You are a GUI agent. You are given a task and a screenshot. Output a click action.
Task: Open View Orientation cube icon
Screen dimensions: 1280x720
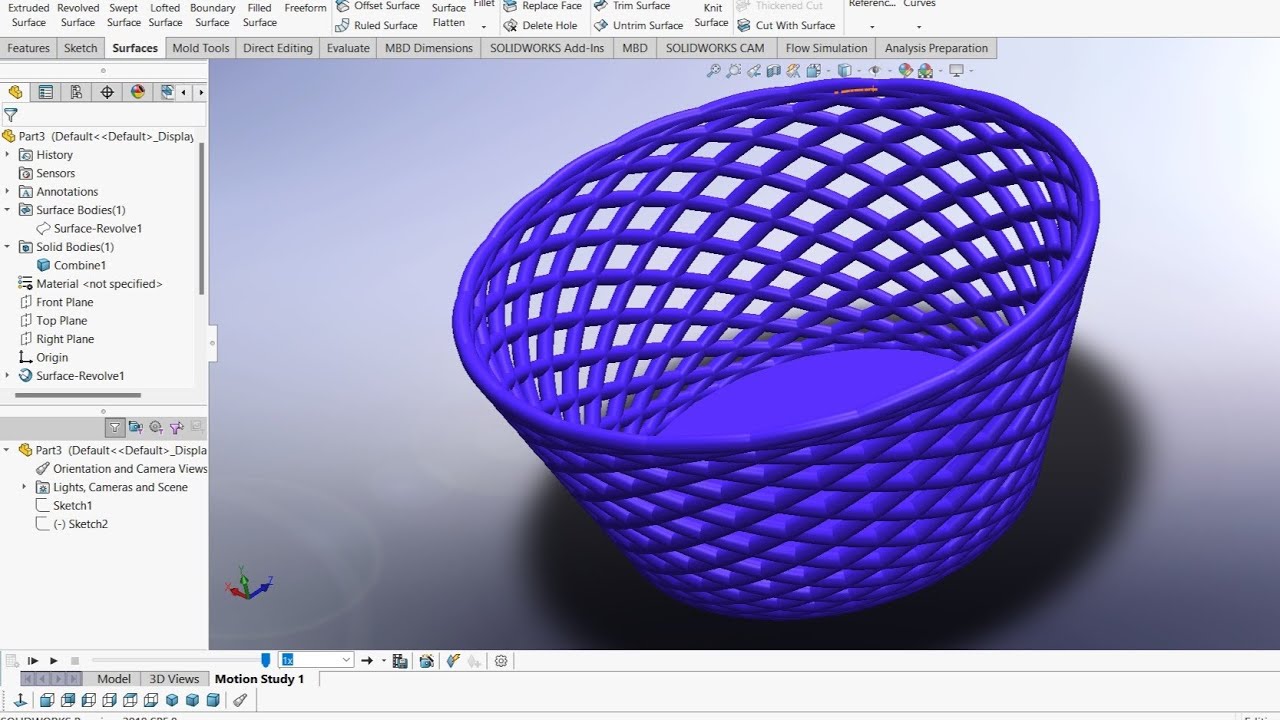coord(813,71)
